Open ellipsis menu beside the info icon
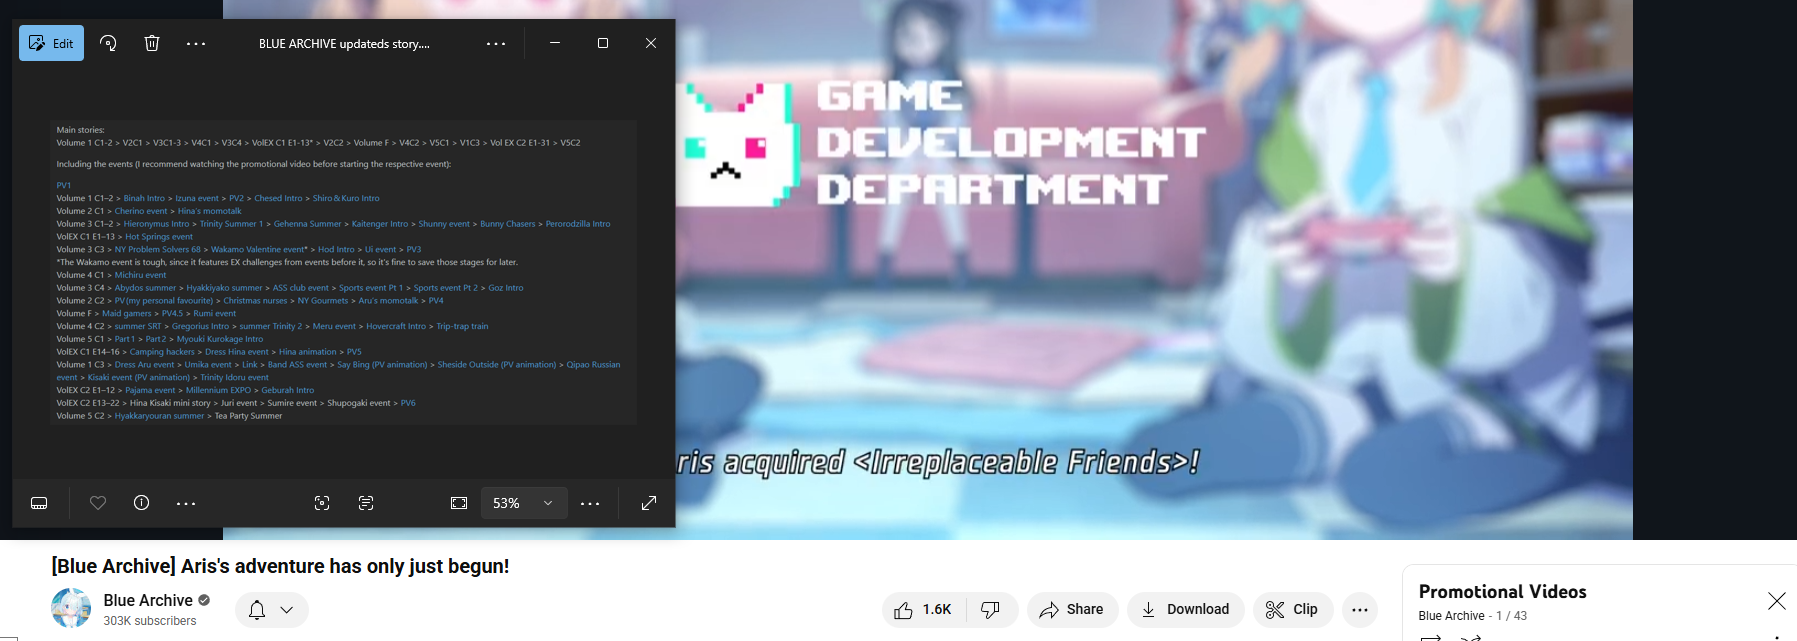 click(x=186, y=503)
